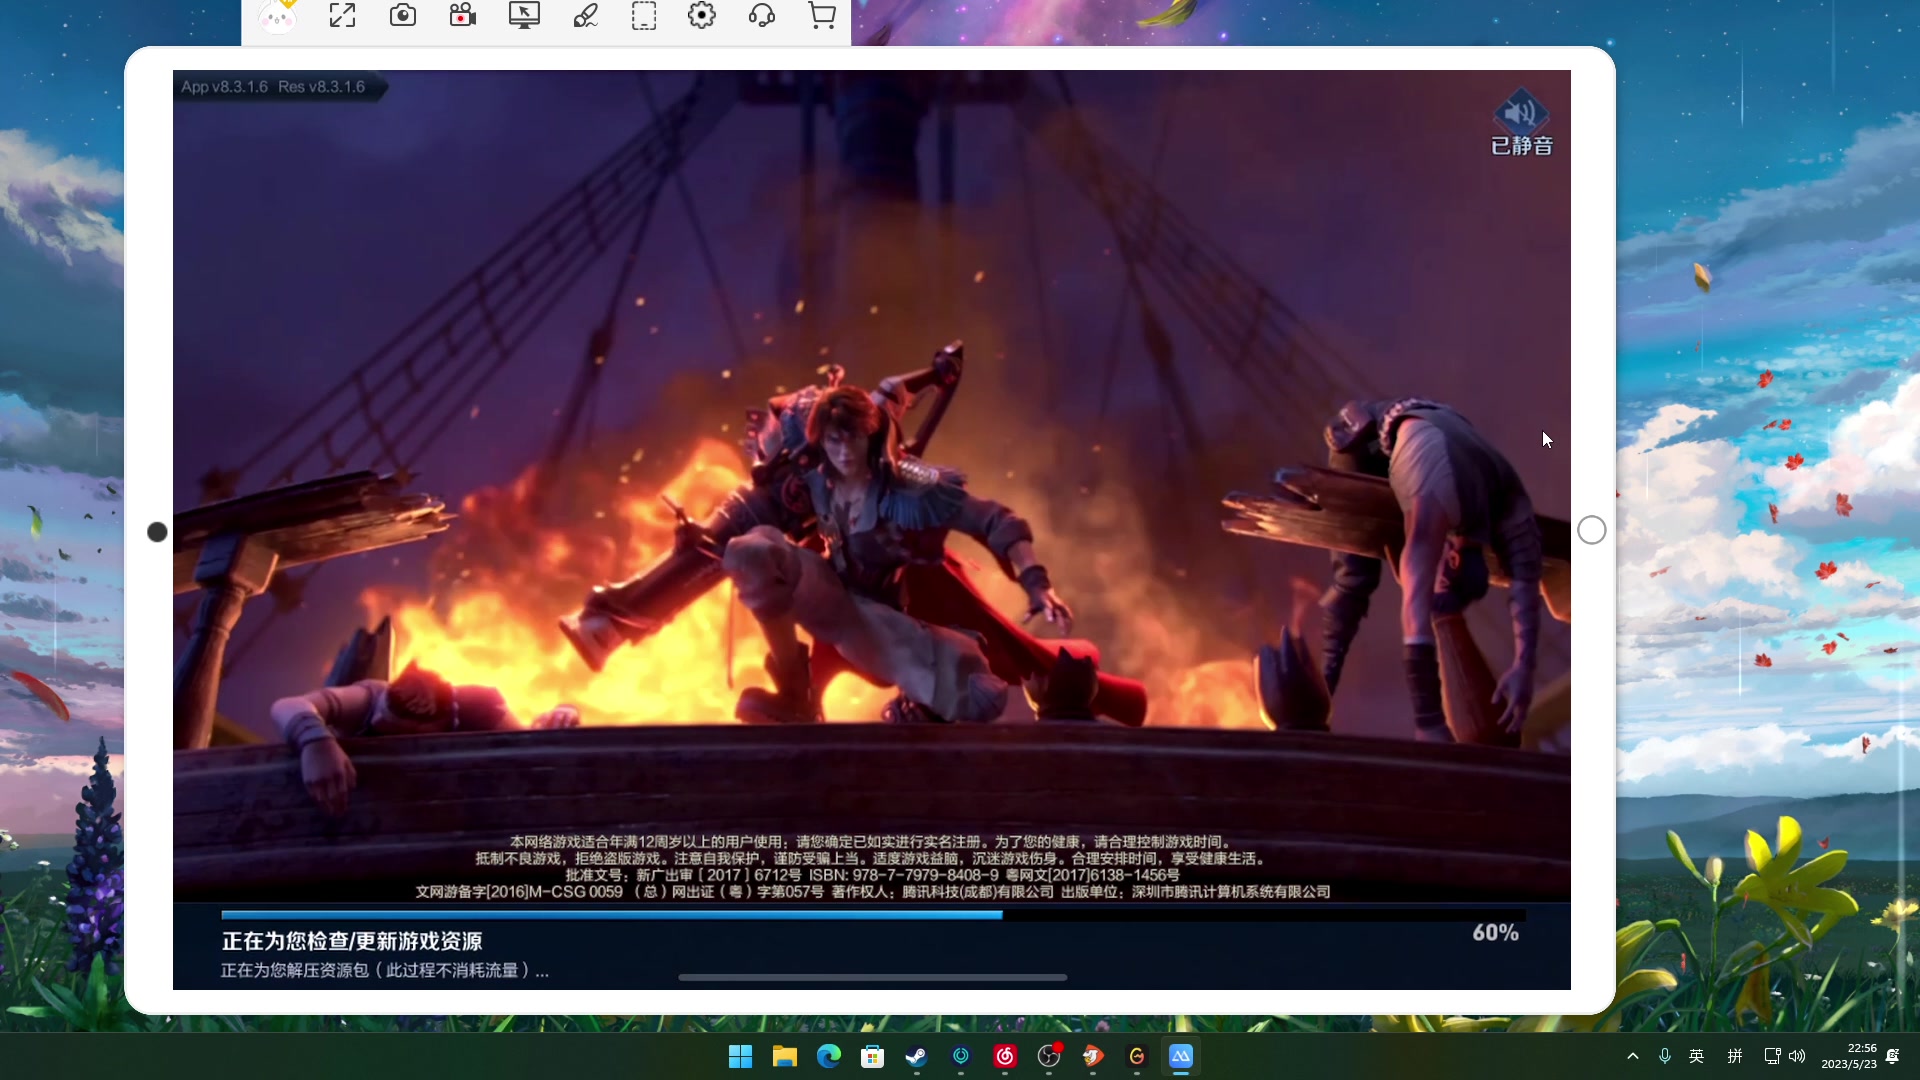
Task: Switch to NetEase Cloud Music in taskbar
Action: click(x=1004, y=1056)
